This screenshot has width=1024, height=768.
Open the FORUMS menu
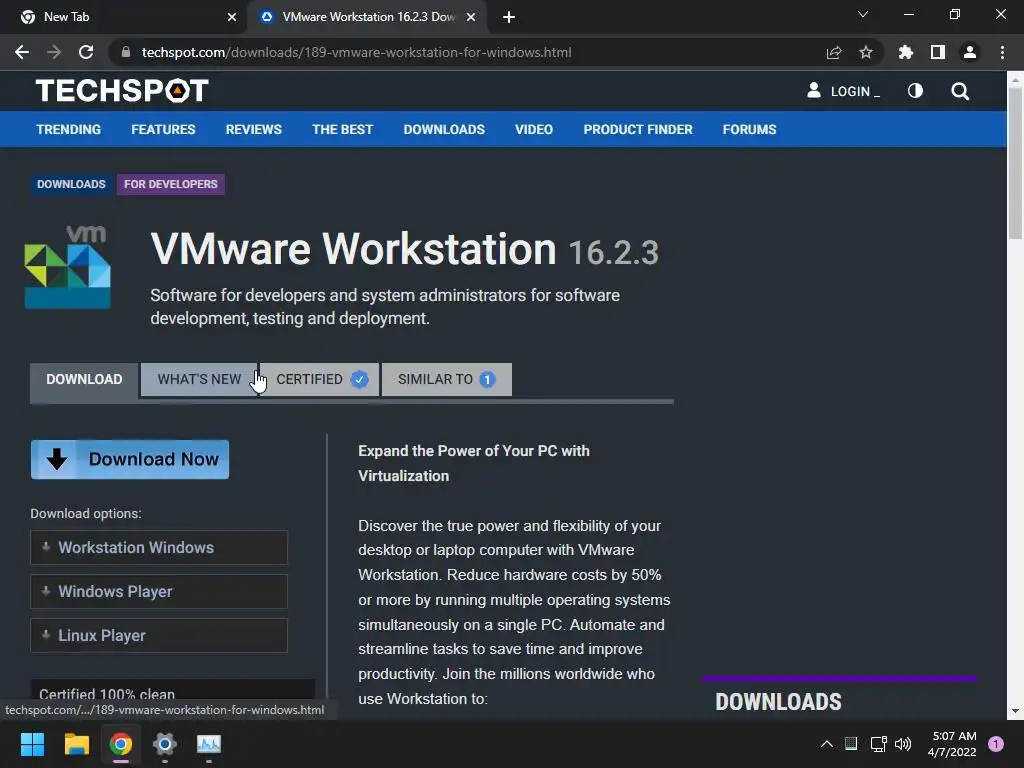[749, 129]
